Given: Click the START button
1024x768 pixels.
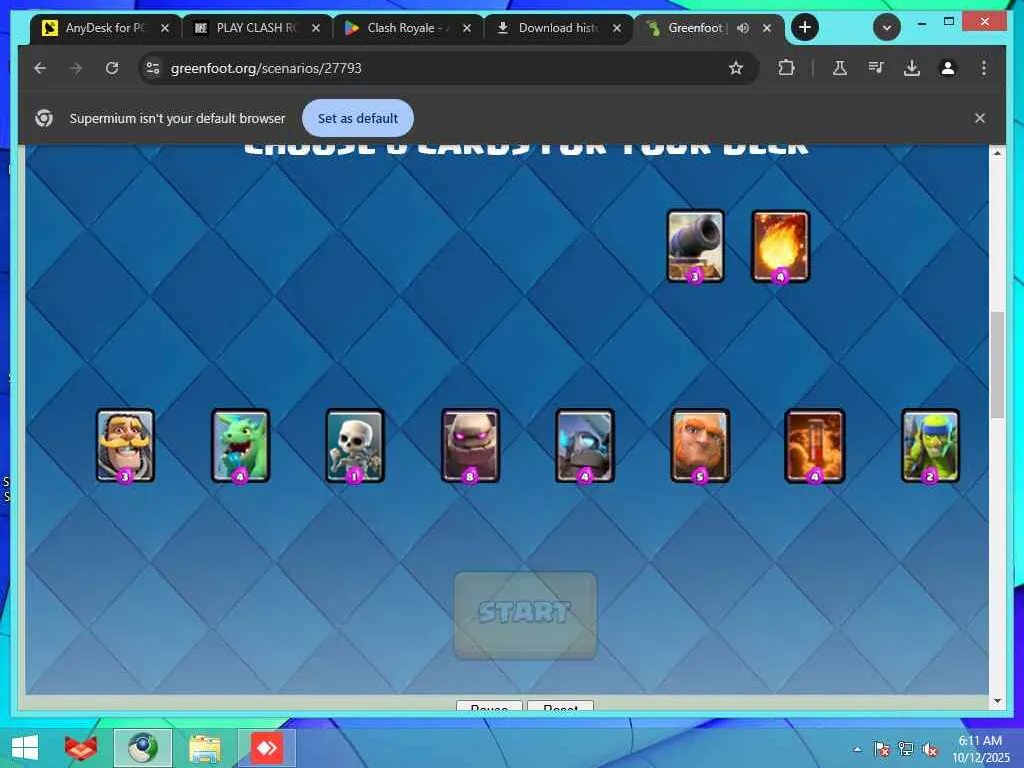Looking at the screenshot, I should (526, 615).
